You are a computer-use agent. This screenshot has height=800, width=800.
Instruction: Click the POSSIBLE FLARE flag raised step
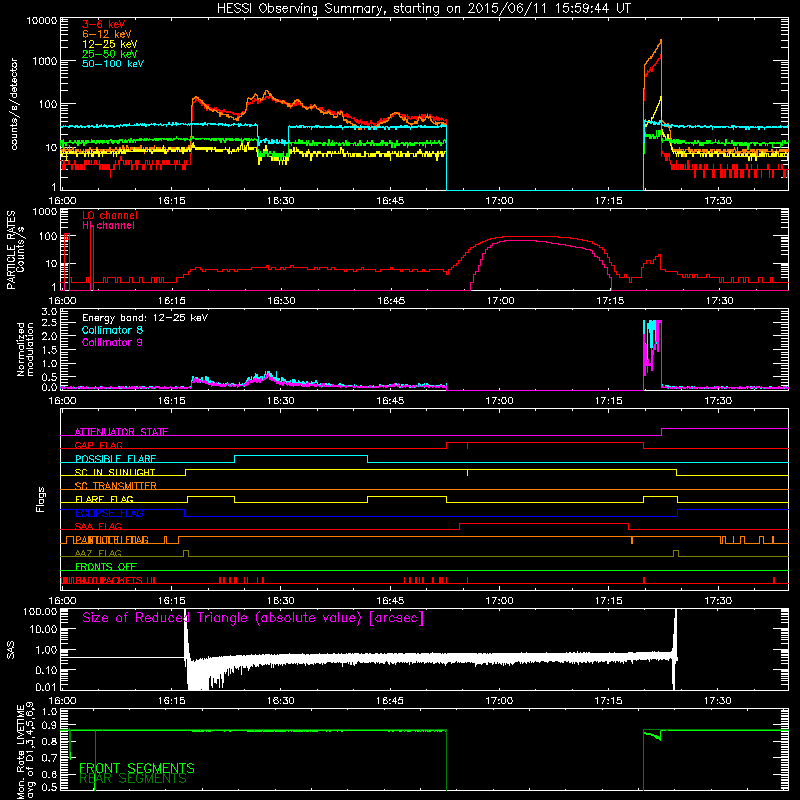pyautogui.click(x=301, y=456)
